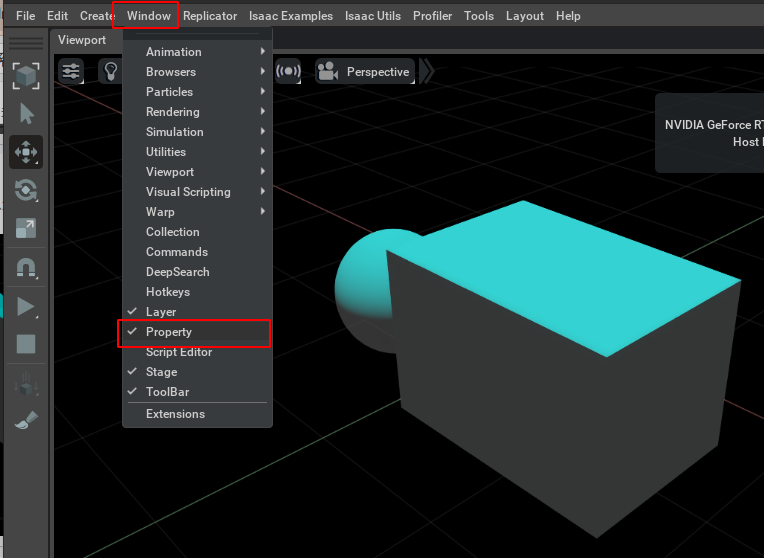Select the cyan sphere in the viewport
Image resolution: width=764 pixels, height=558 pixels.
click(x=363, y=288)
